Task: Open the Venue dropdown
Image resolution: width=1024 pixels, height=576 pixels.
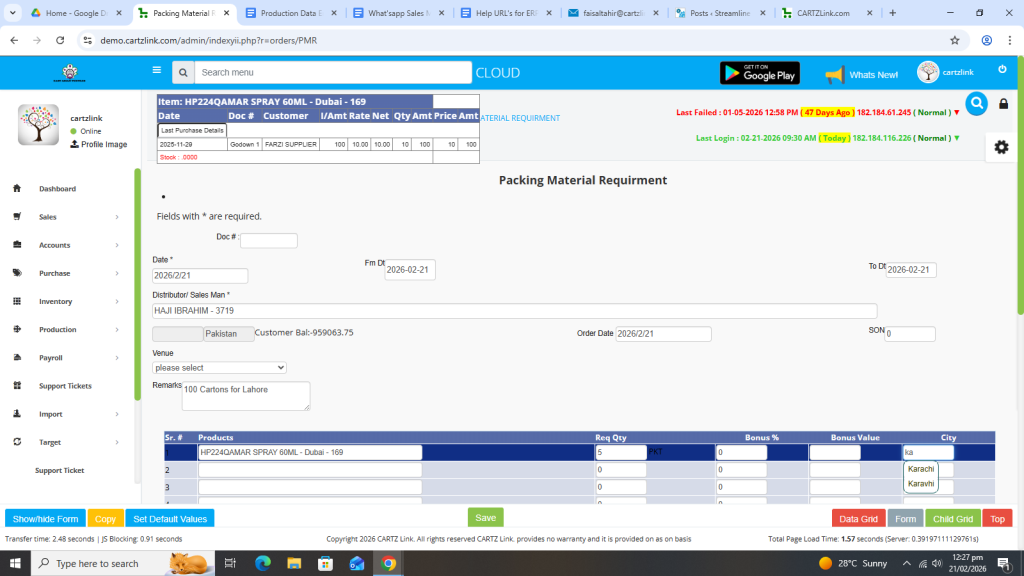Action: 219,368
